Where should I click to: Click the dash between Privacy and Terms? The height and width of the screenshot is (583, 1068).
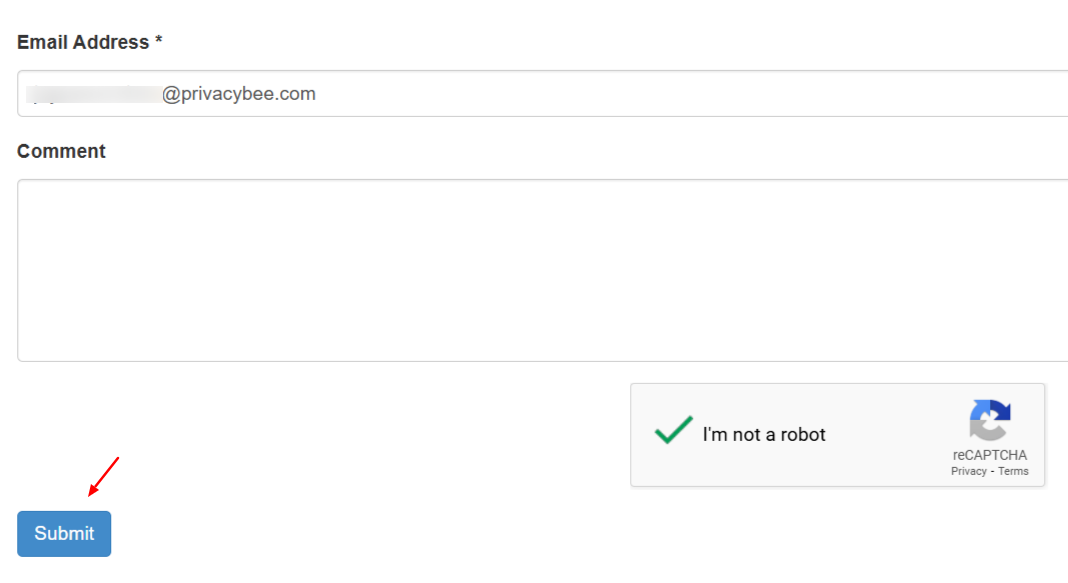click(992, 471)
